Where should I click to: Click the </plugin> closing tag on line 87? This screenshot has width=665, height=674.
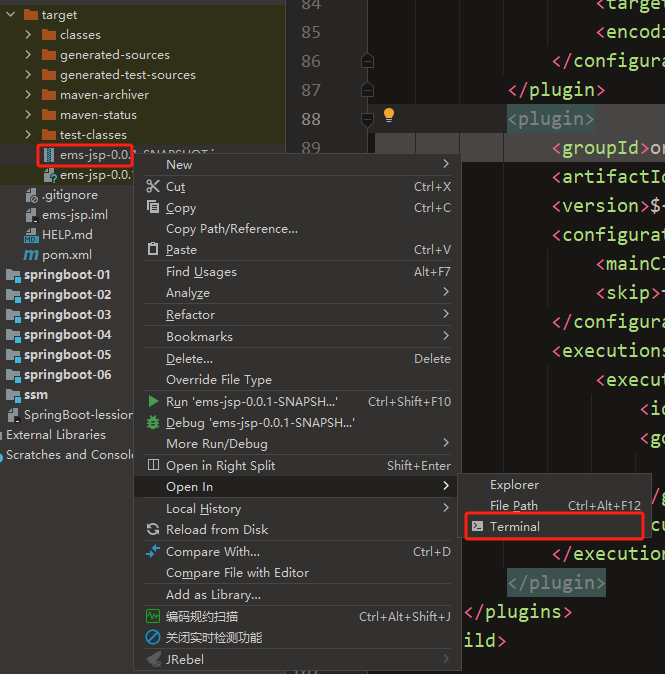coord(556,90)
